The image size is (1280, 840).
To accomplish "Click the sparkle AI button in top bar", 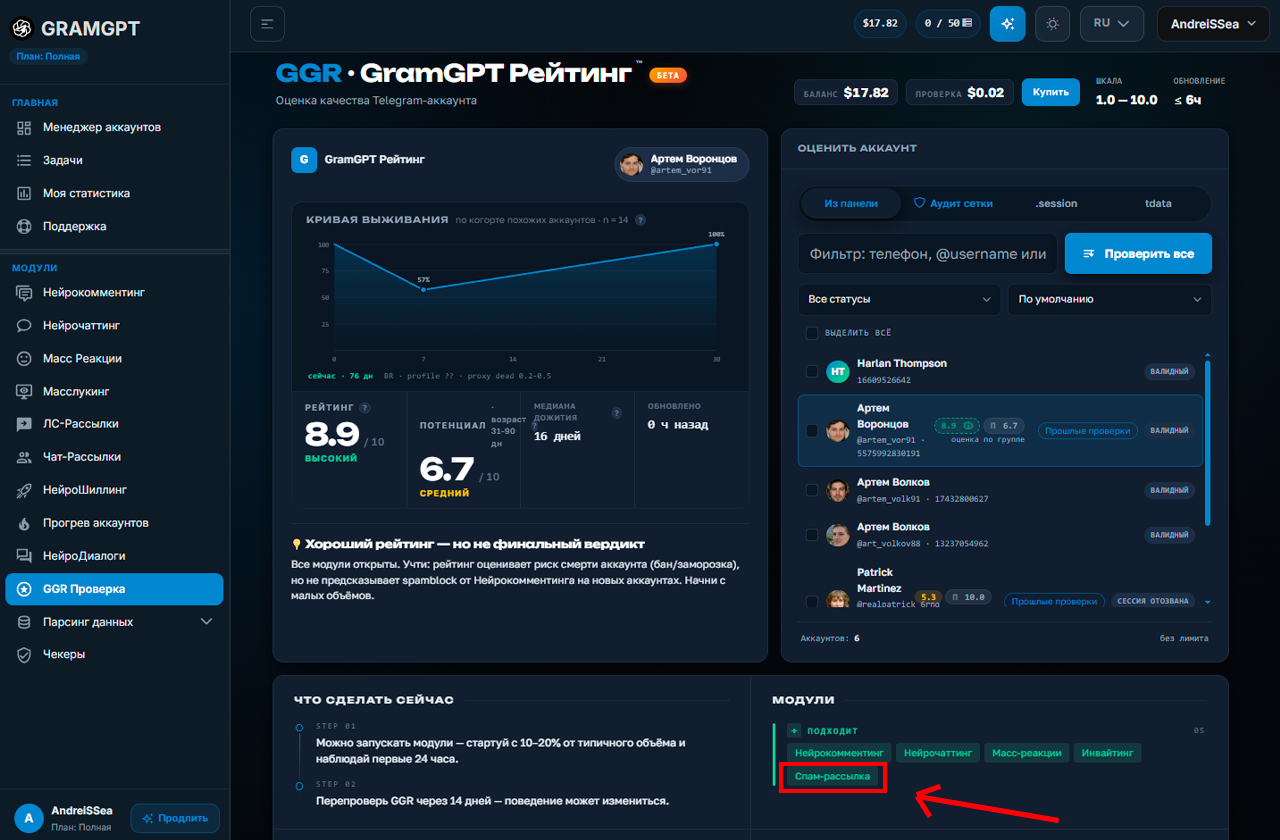I will (1007, 24).
